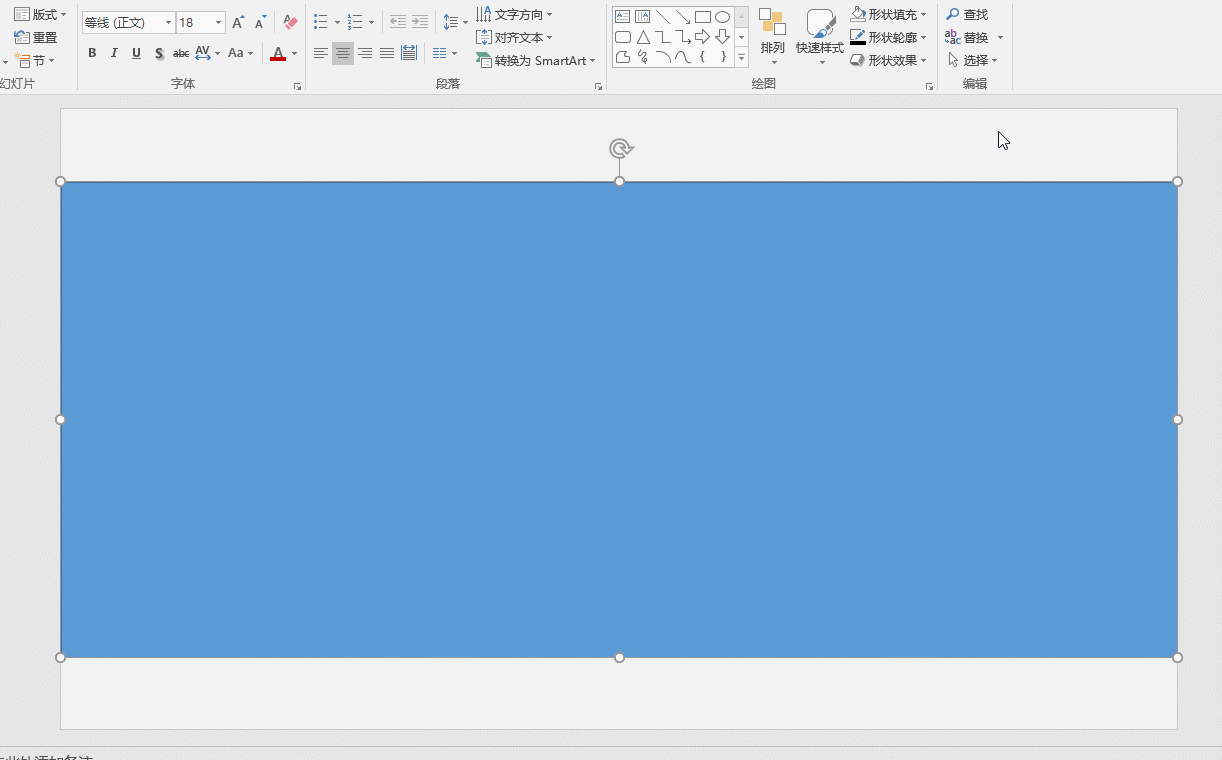Increase font size with larger A icon
The height and width of the screenshot is (760, 1222).
237,22
